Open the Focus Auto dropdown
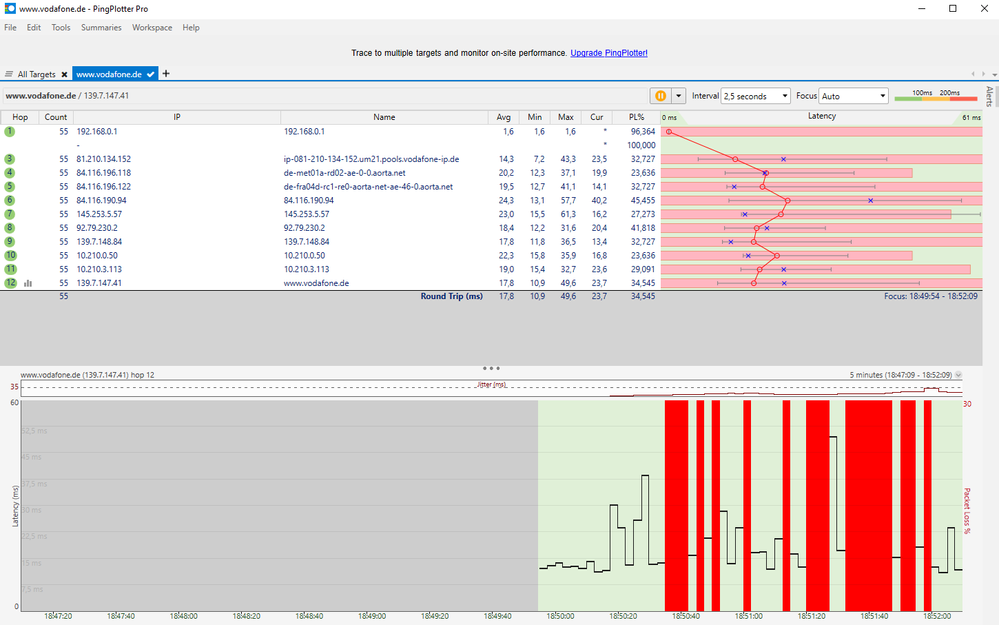Viewport: 999px width, 625px height. pos(853,96)
